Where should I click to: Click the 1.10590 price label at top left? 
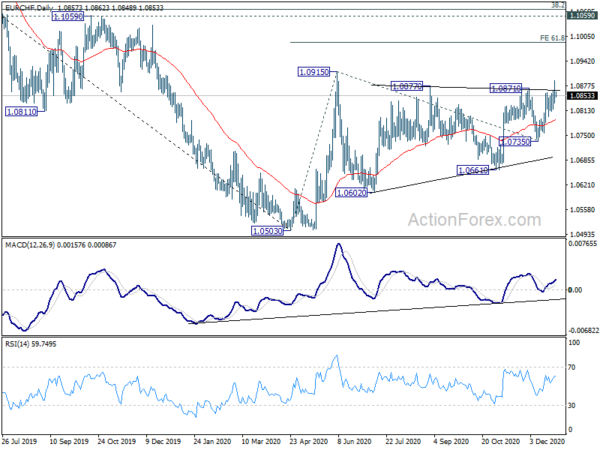(68, 16)
